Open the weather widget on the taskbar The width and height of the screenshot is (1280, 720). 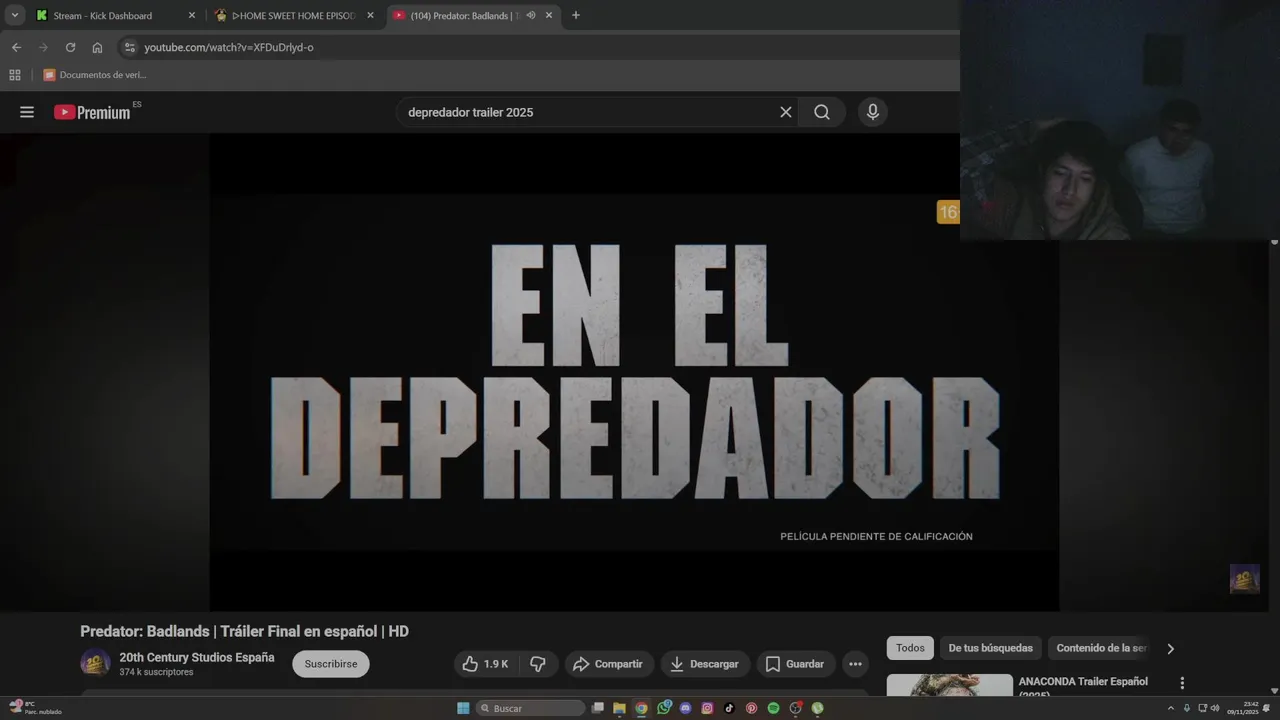click(x=34, y=708)
